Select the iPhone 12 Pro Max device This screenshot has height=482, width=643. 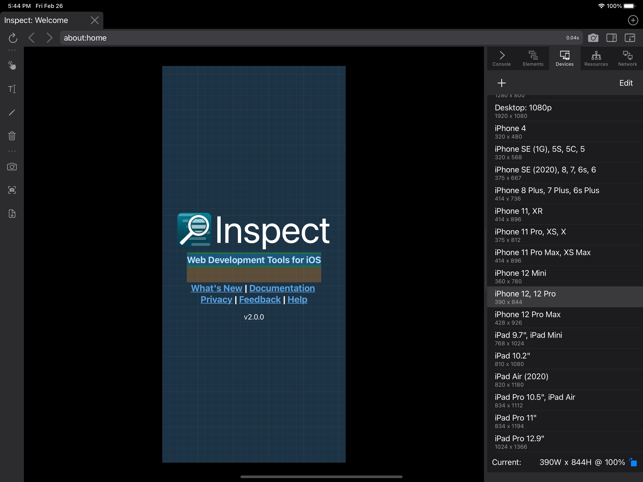click(565, 318)
